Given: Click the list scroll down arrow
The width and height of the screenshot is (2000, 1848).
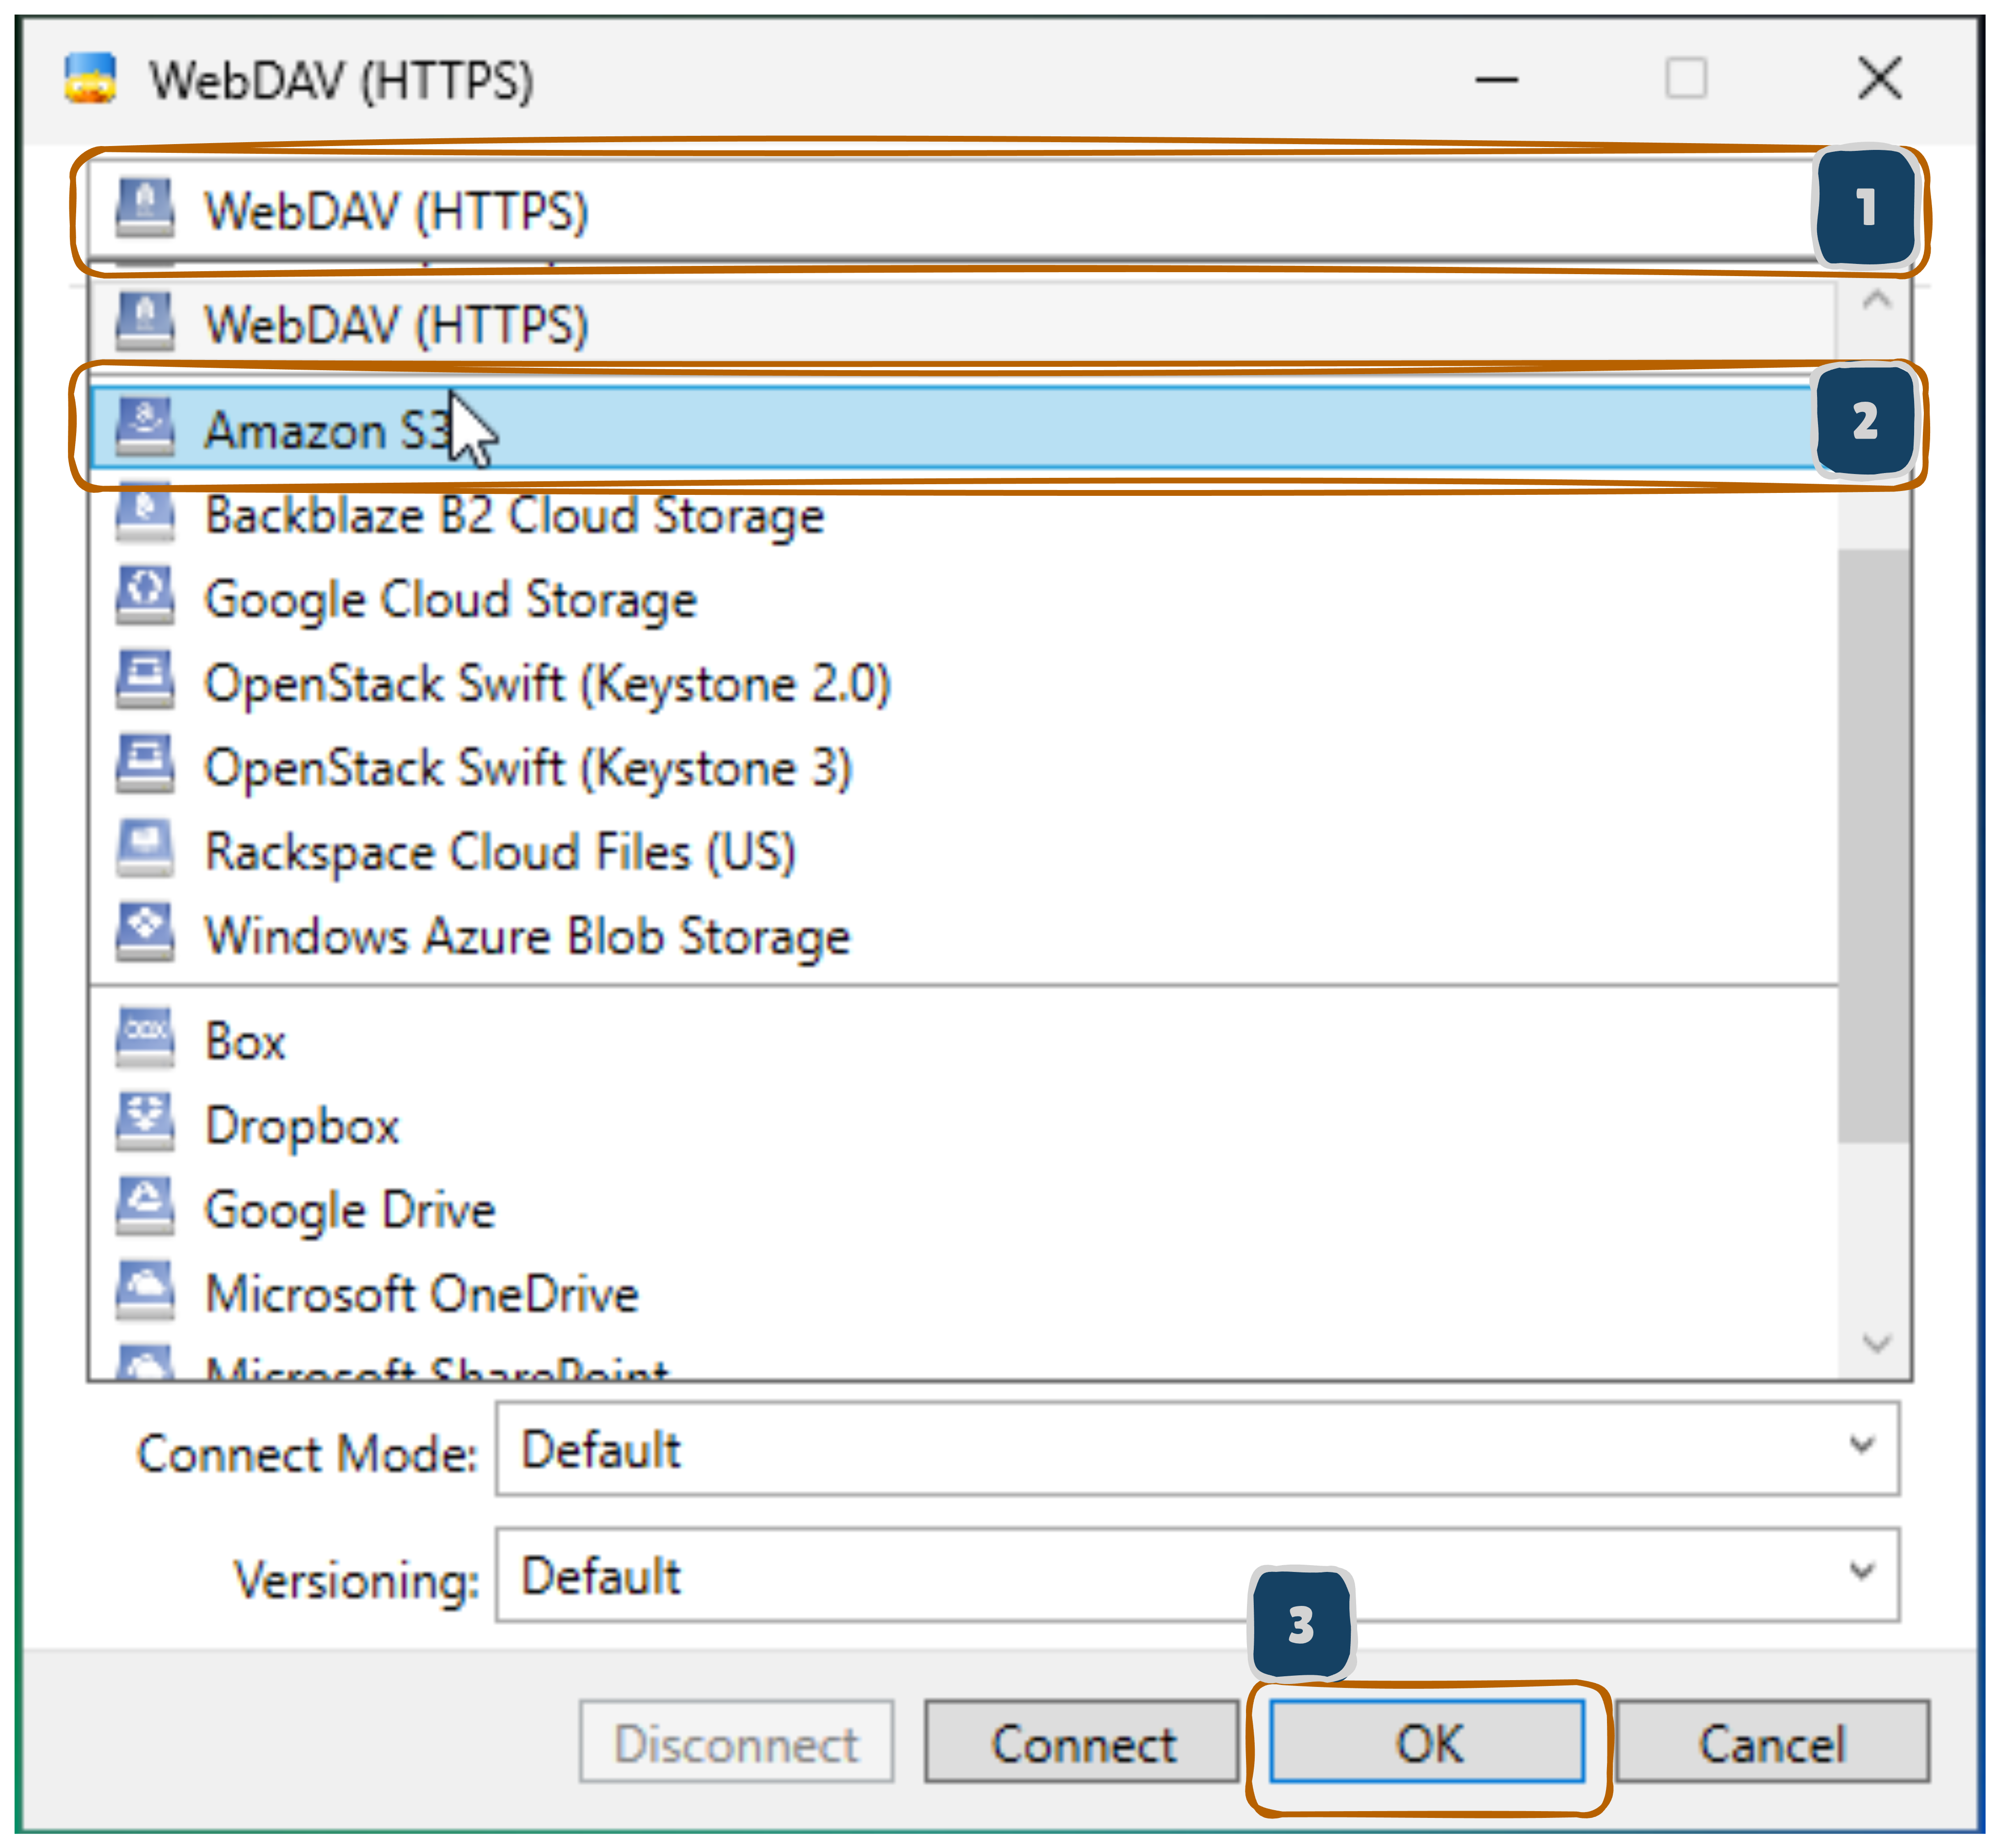Looking at the screenshot, I should [1876, 1343].
